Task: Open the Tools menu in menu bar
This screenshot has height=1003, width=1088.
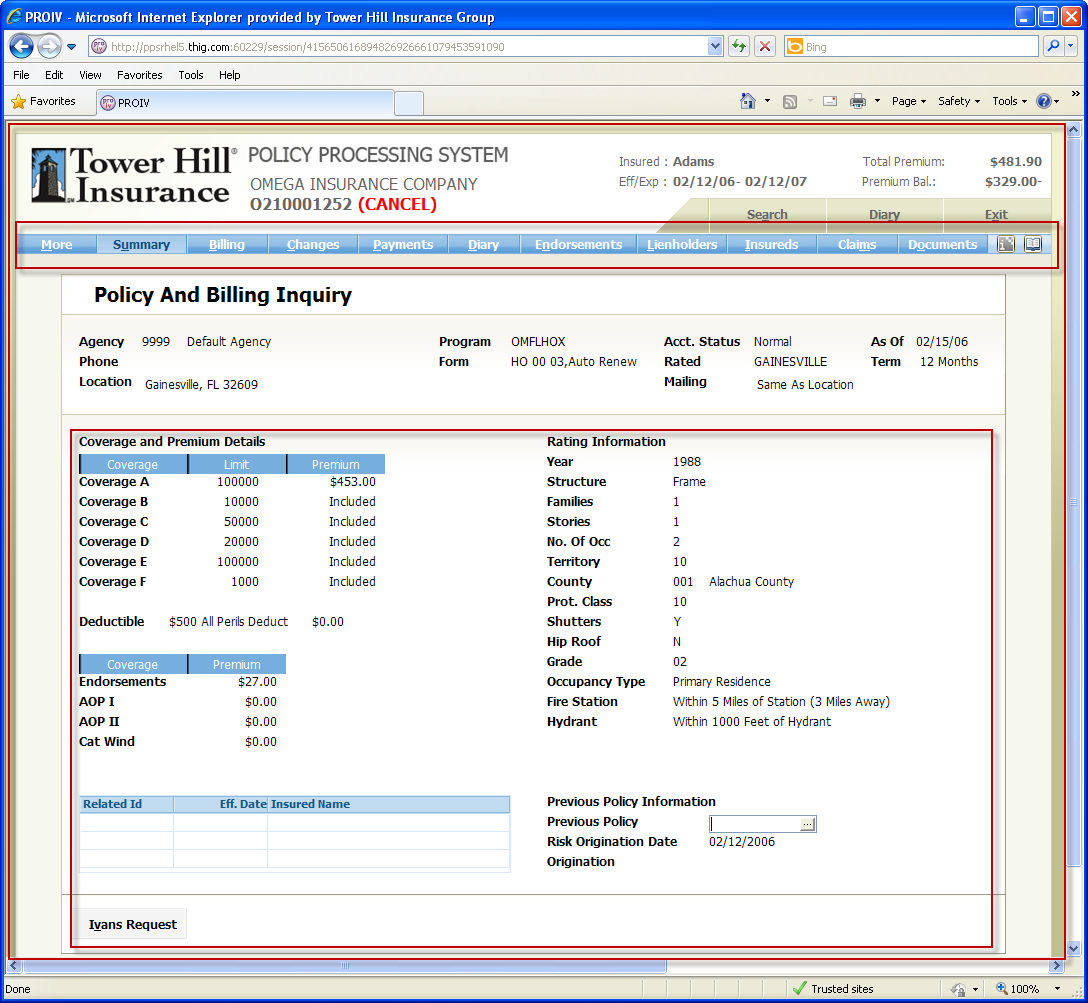Action: (x=191, y=75)
